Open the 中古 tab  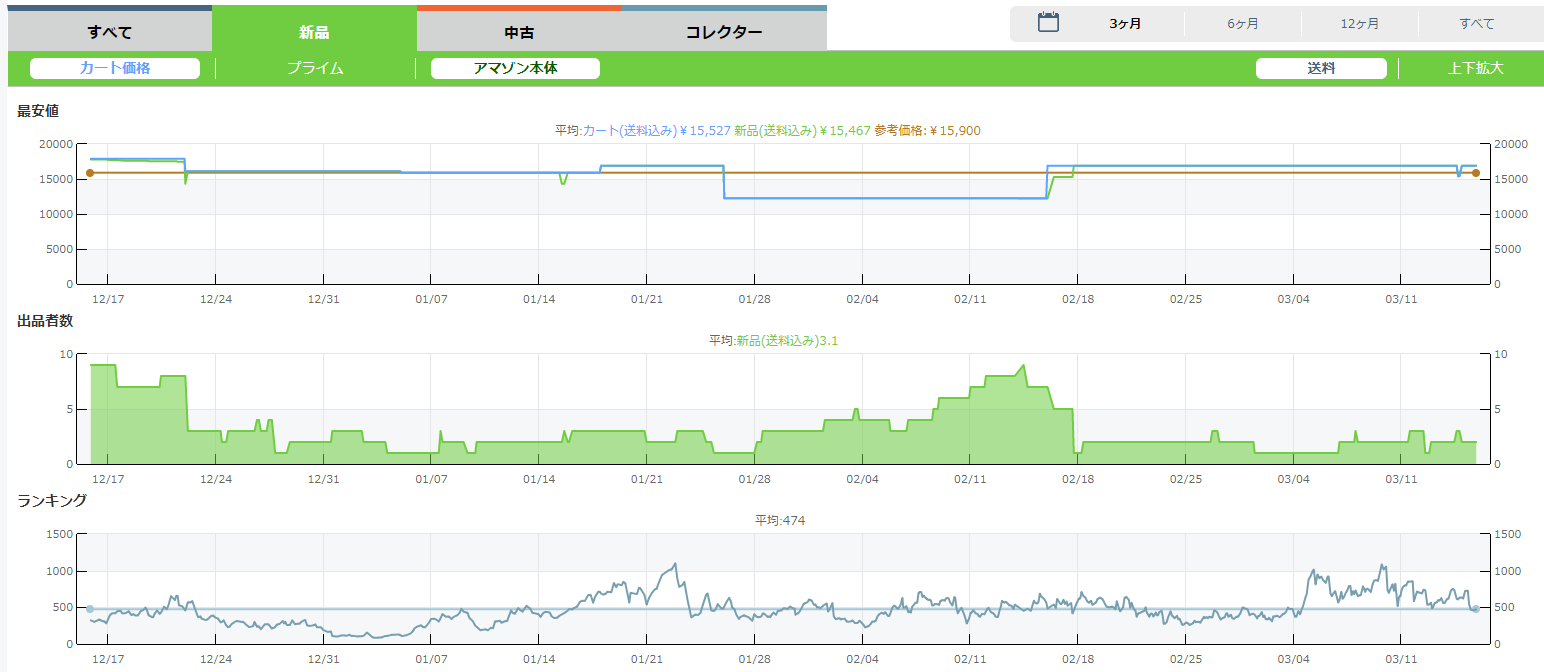point(518,32)
